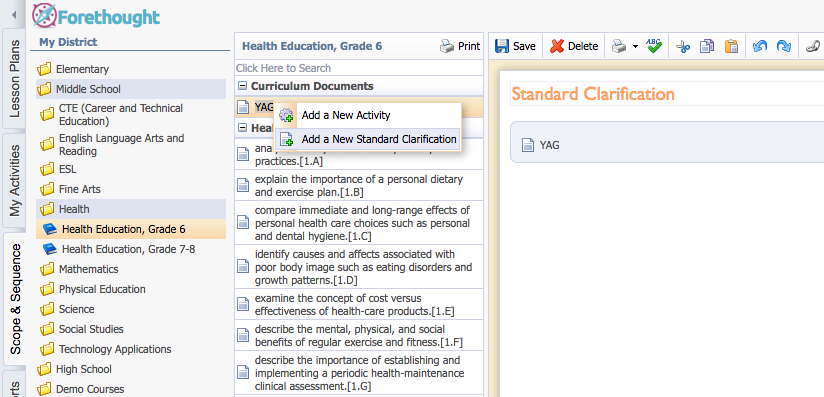Open the CTE (Career and Technical Education) folder
The width and height of the screenshot is (824, 397).
pyautogui.click(x=131, y=115)
